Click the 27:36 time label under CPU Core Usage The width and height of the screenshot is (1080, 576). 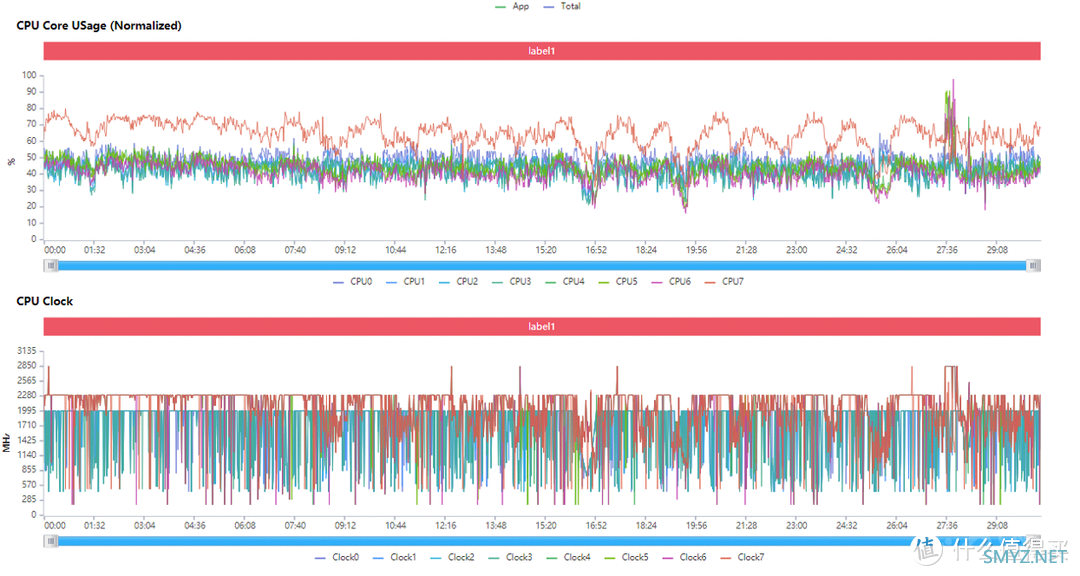(947, 250)
